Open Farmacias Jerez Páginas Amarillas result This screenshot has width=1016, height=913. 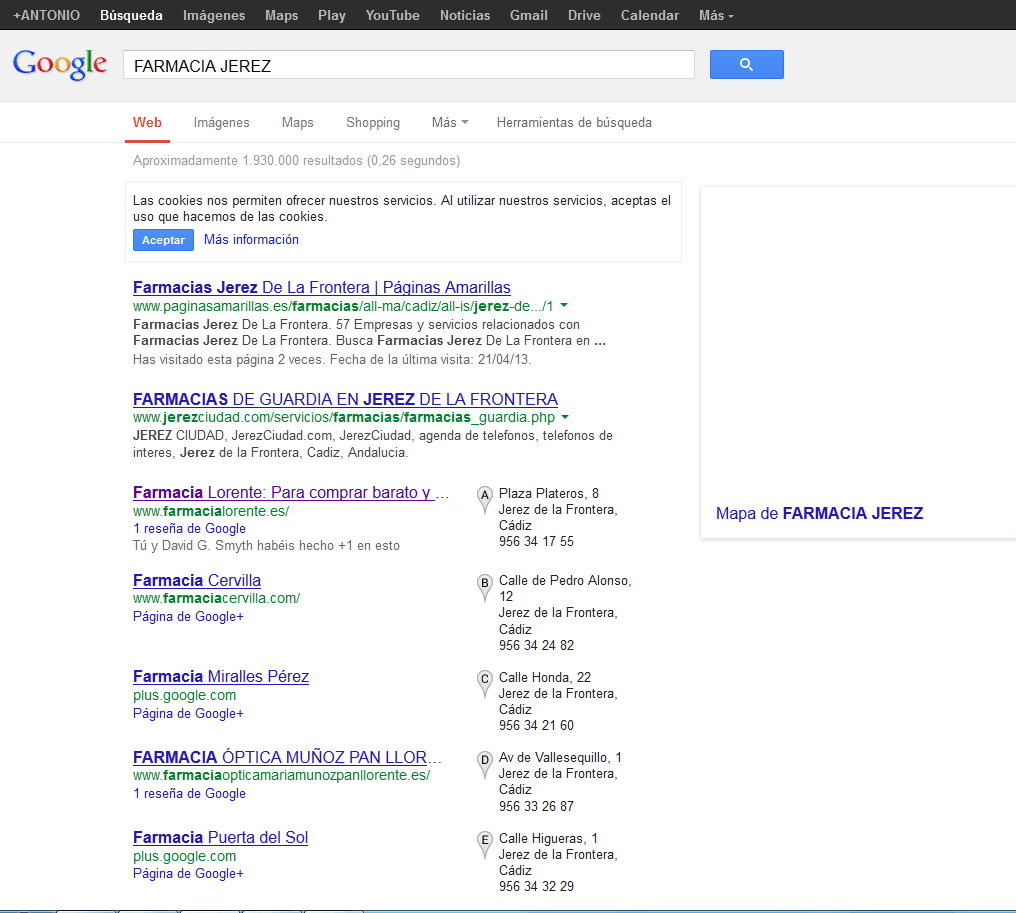pyautogui.click(x=321, y=287)
